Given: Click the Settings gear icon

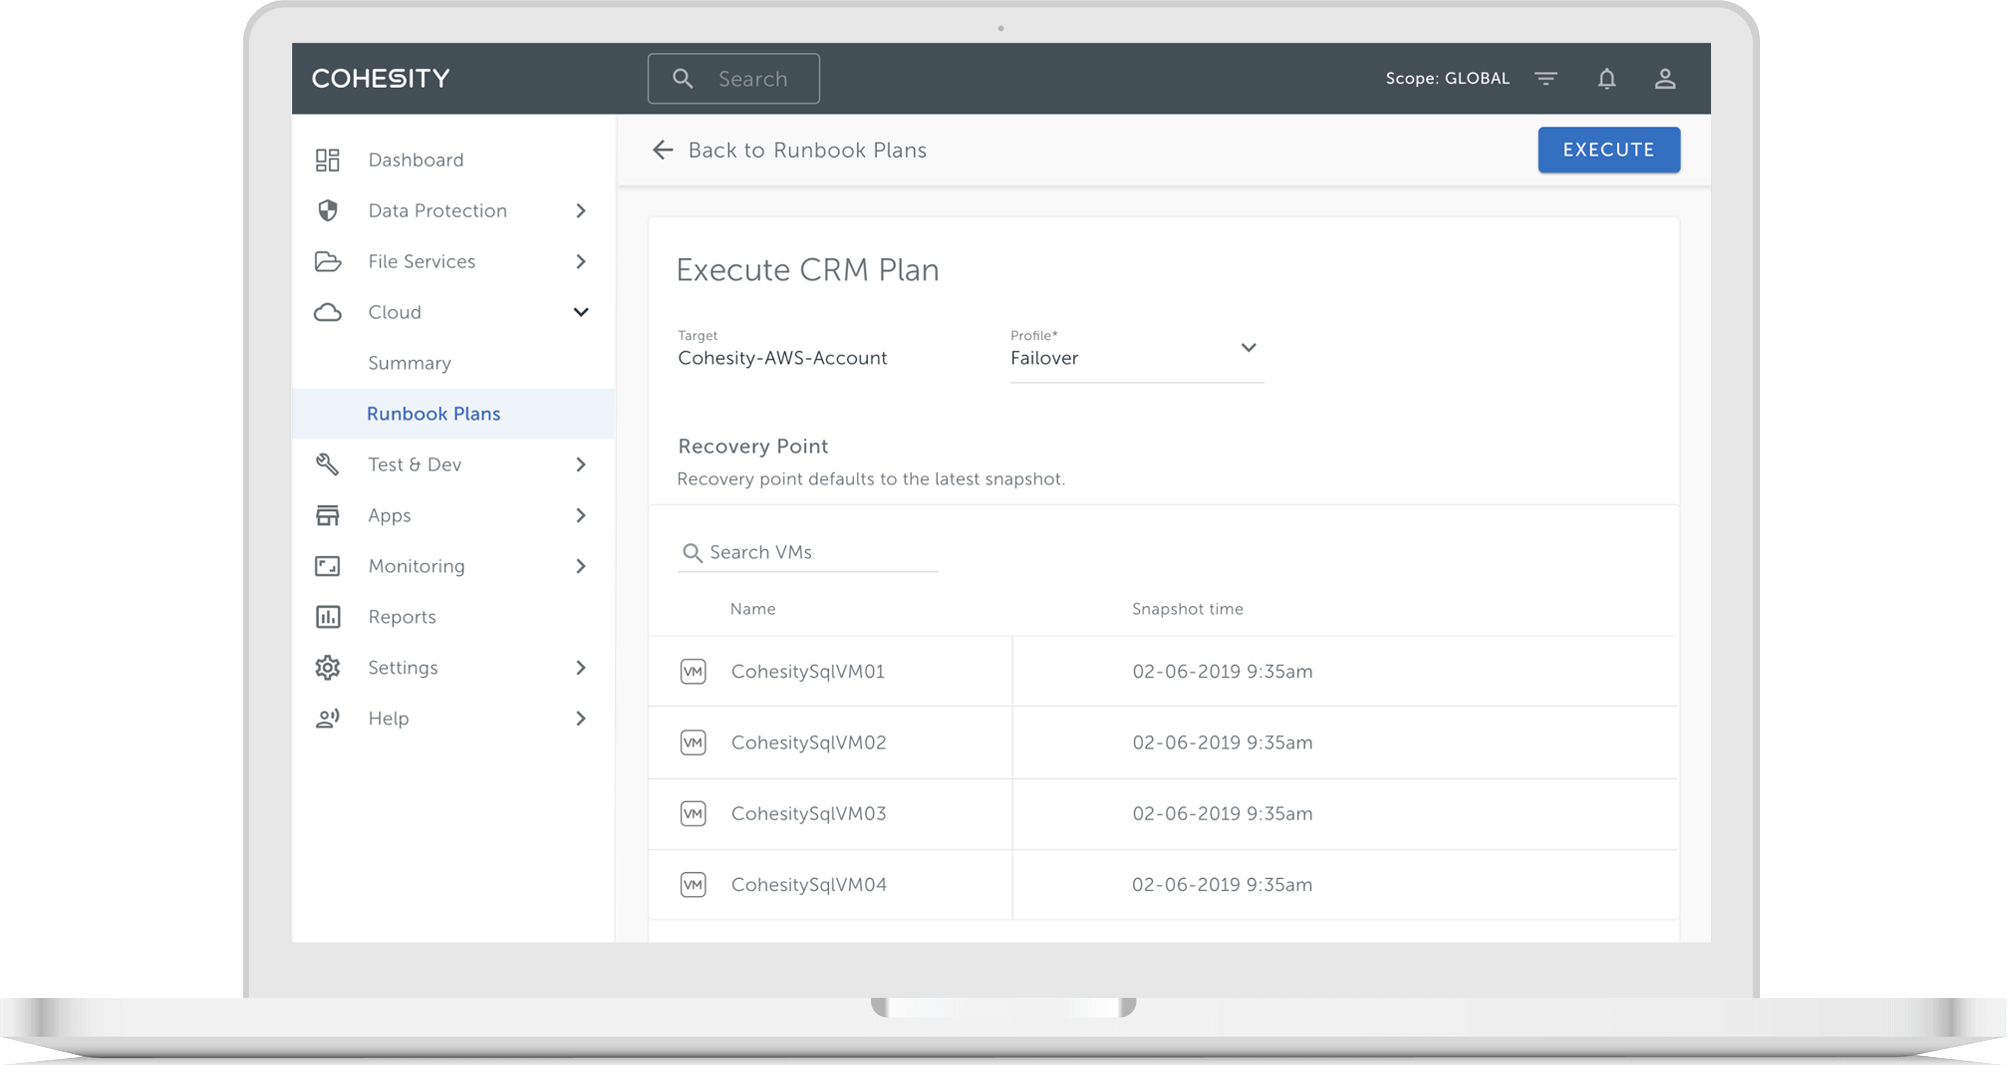Looking at the screenshot, I should (x=327, y=667).
